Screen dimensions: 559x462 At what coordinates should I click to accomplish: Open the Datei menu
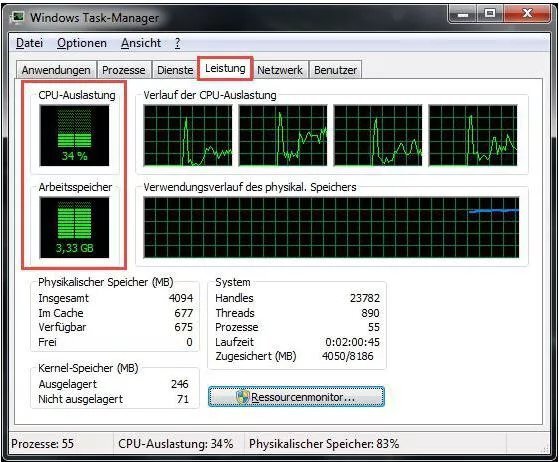click(x=29, y=43)
